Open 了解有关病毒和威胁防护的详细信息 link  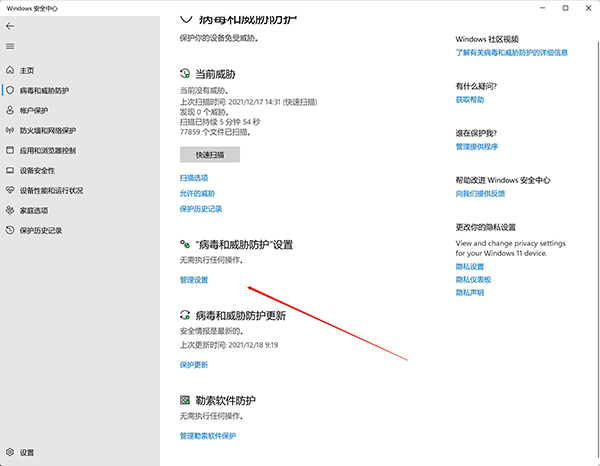click(512, 52)
